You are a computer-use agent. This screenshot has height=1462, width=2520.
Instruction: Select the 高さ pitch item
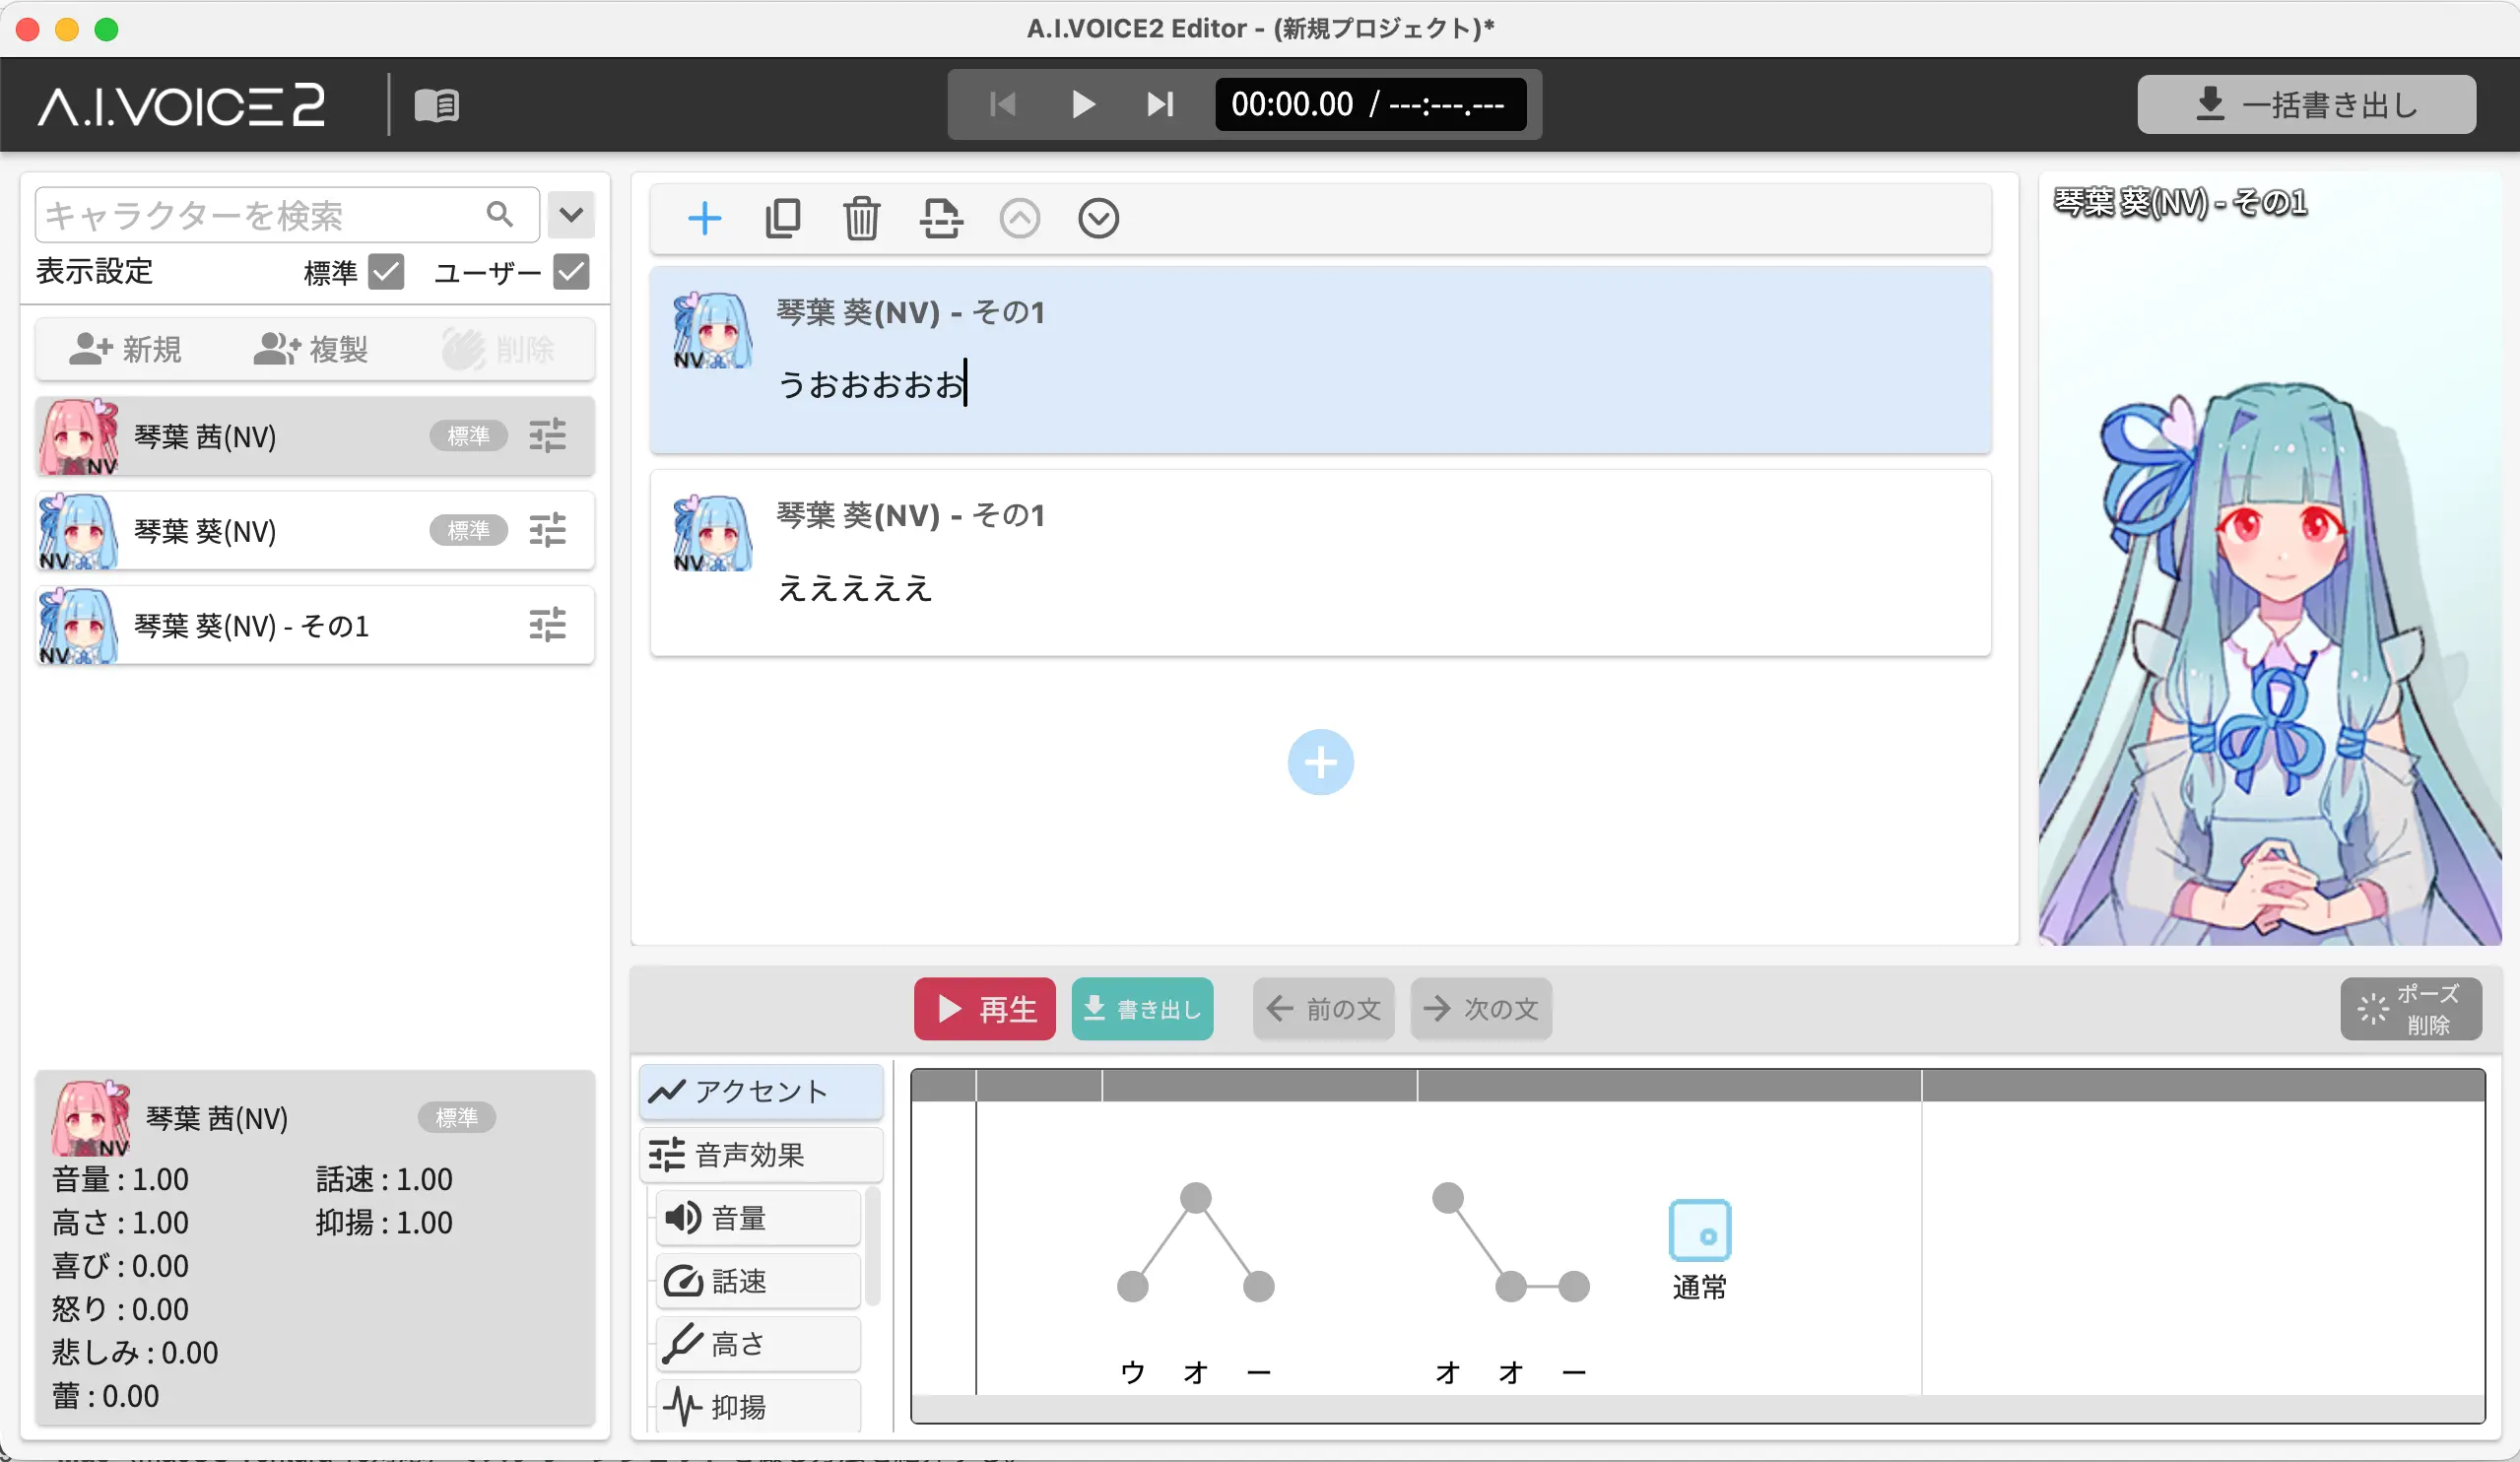coord(758,1344)
